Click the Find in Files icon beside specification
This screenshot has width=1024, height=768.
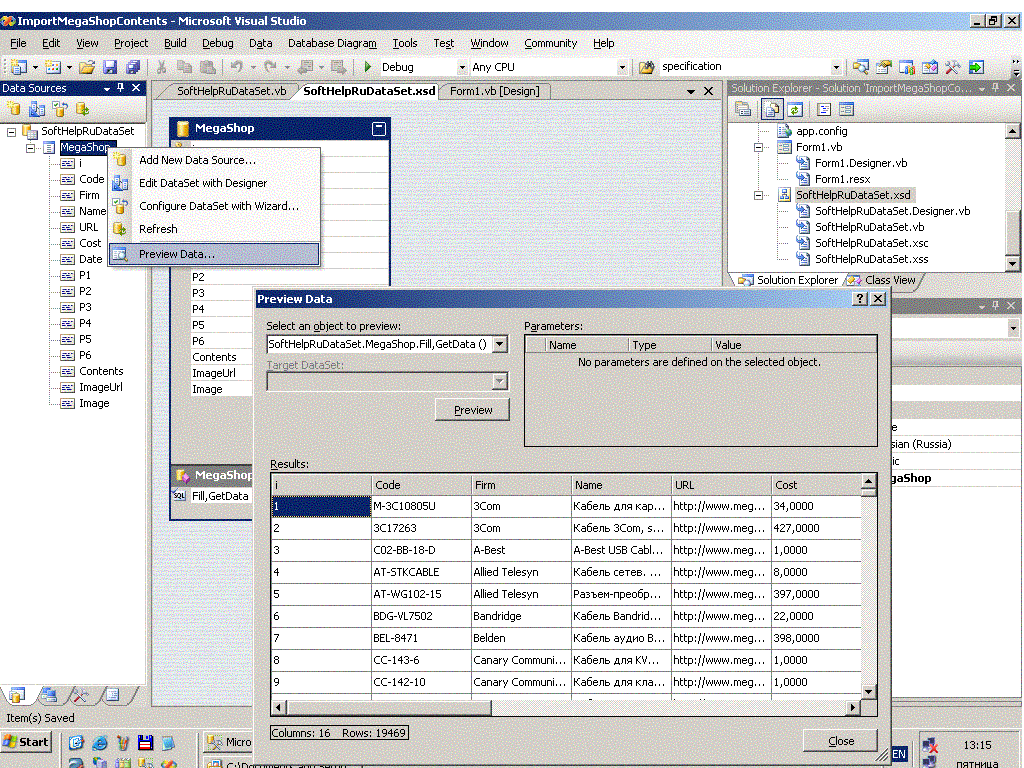click(x=647, y=67)
